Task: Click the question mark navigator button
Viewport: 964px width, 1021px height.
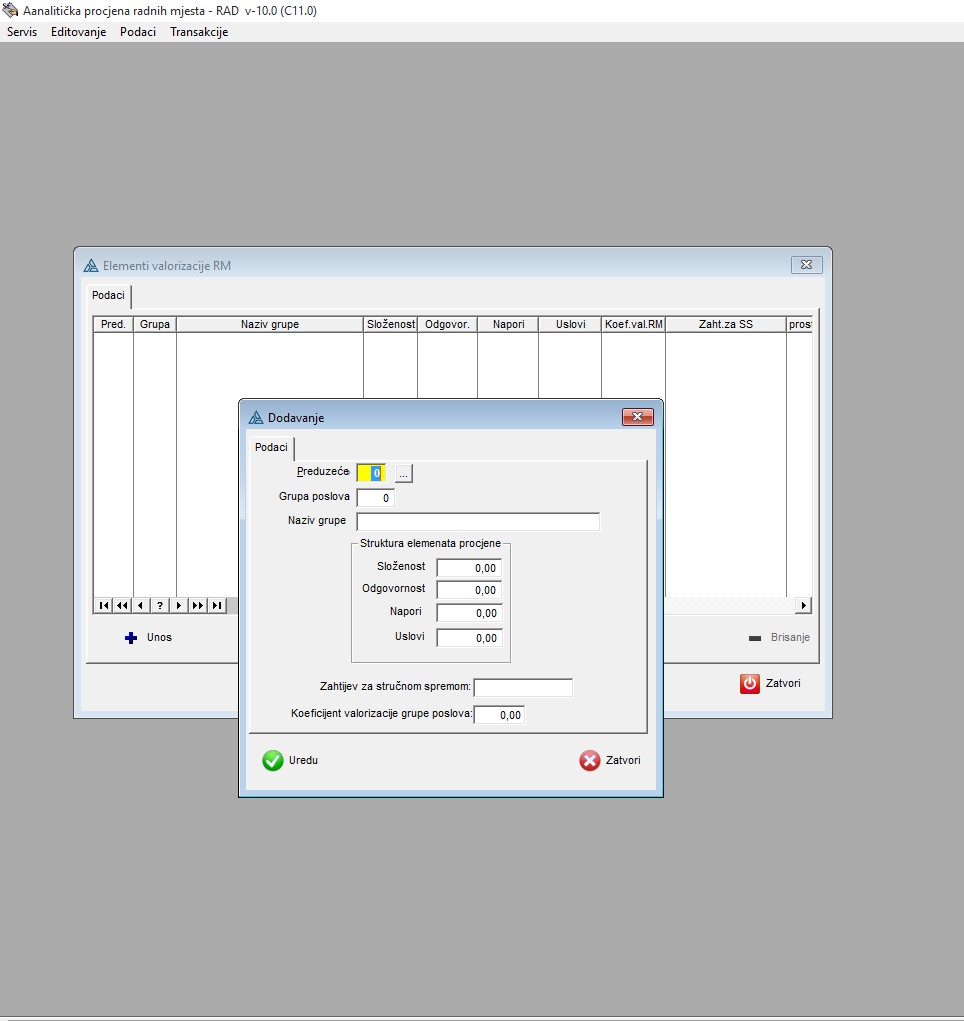Action: click(x=159, y=605)
